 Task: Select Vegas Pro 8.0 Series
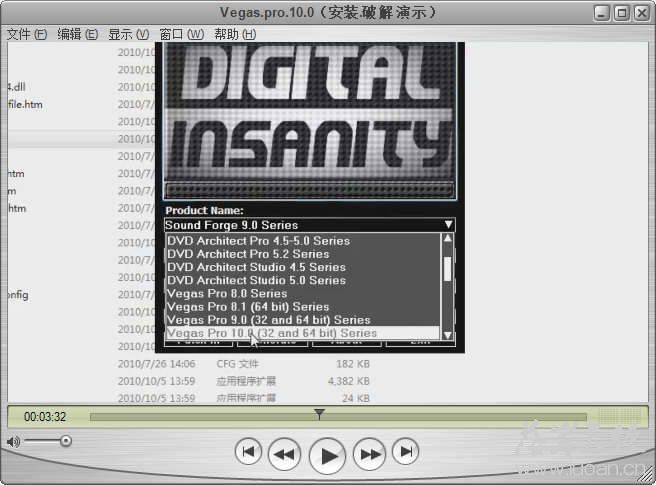point(303,293)
